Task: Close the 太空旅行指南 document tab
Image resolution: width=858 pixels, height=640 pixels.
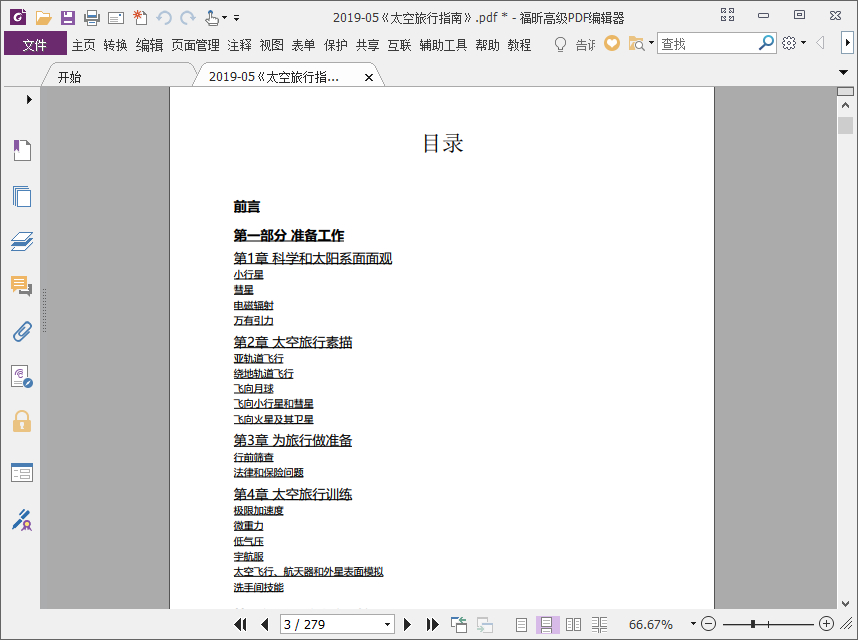Action: pyautogui.click(x=369, y=78)
